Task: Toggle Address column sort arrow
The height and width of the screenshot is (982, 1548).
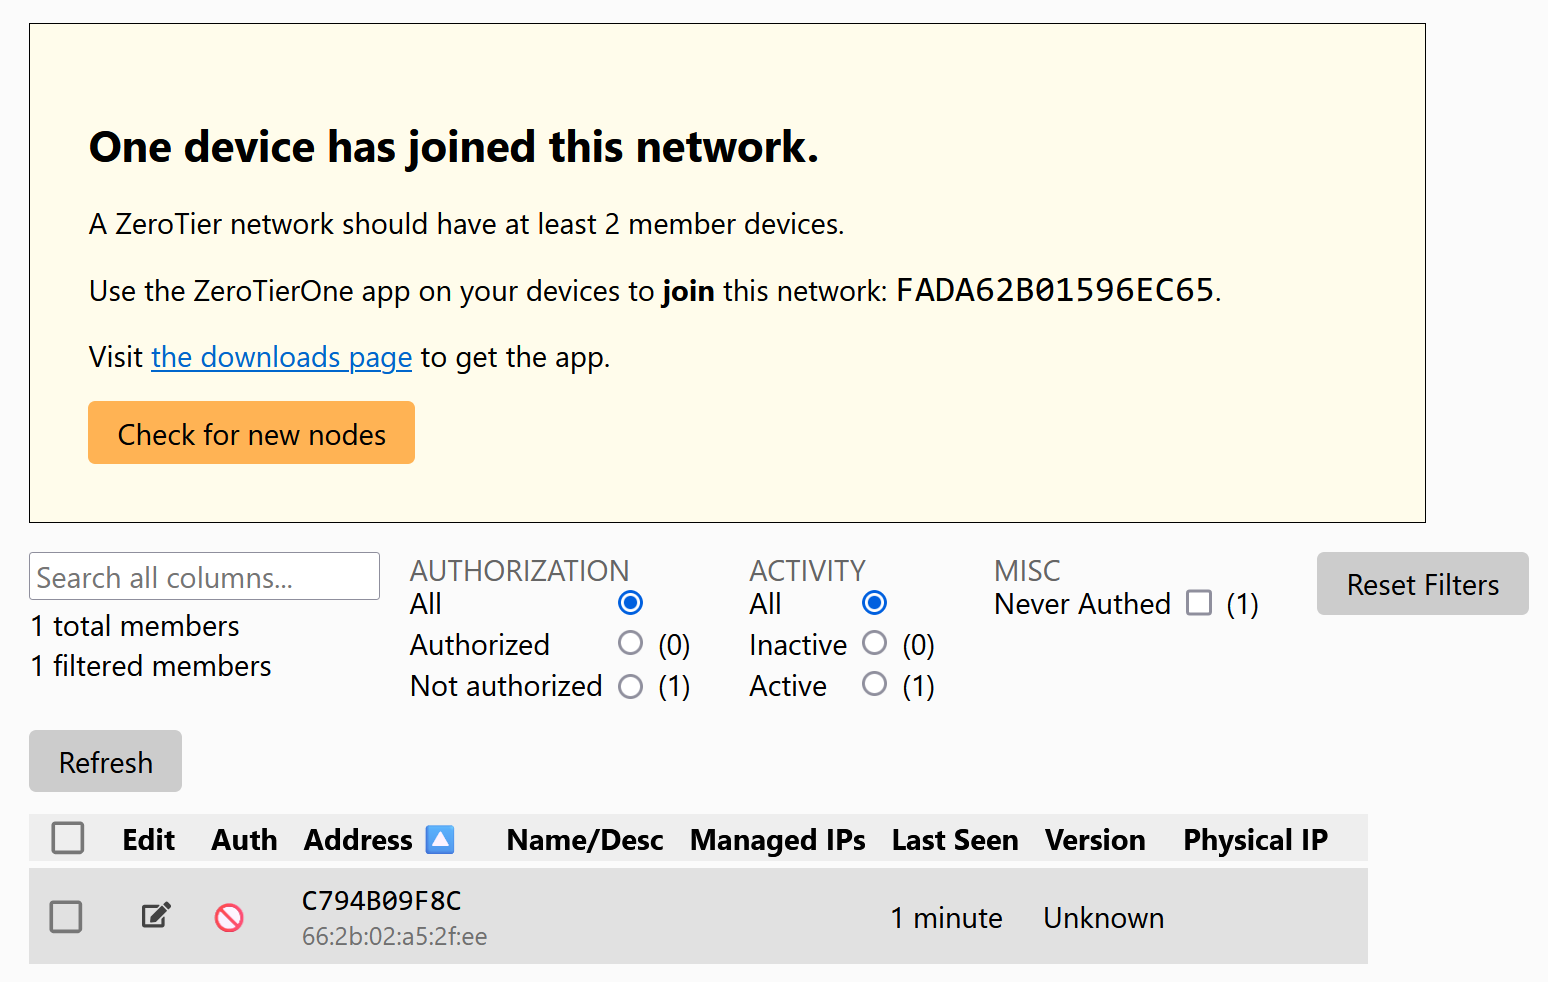Action: [x=440, y=839]
